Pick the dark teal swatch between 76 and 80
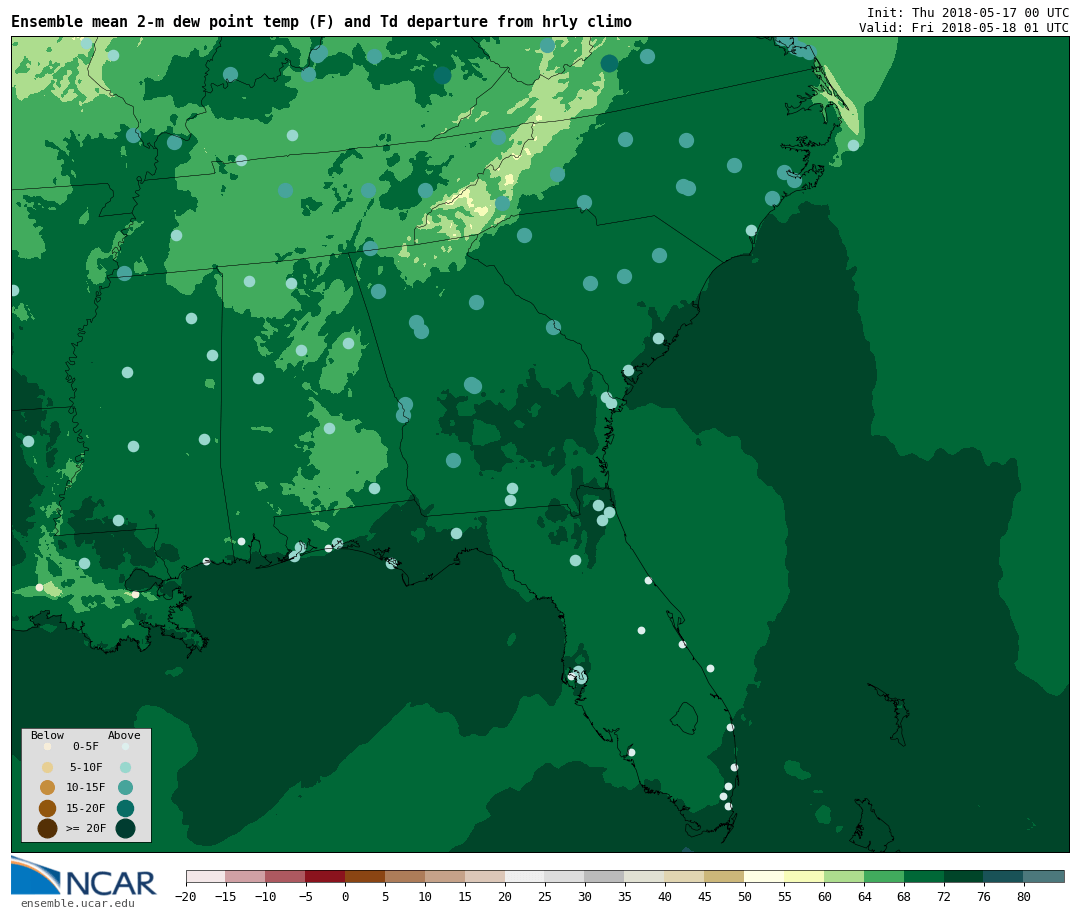 point(1004,876)
